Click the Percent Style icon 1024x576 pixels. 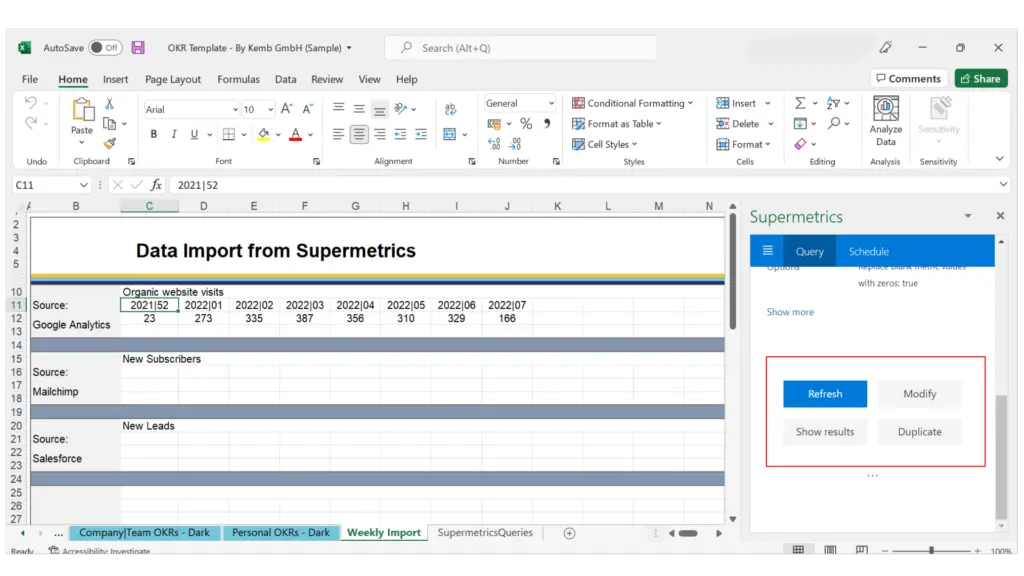(x=526, y=123)
